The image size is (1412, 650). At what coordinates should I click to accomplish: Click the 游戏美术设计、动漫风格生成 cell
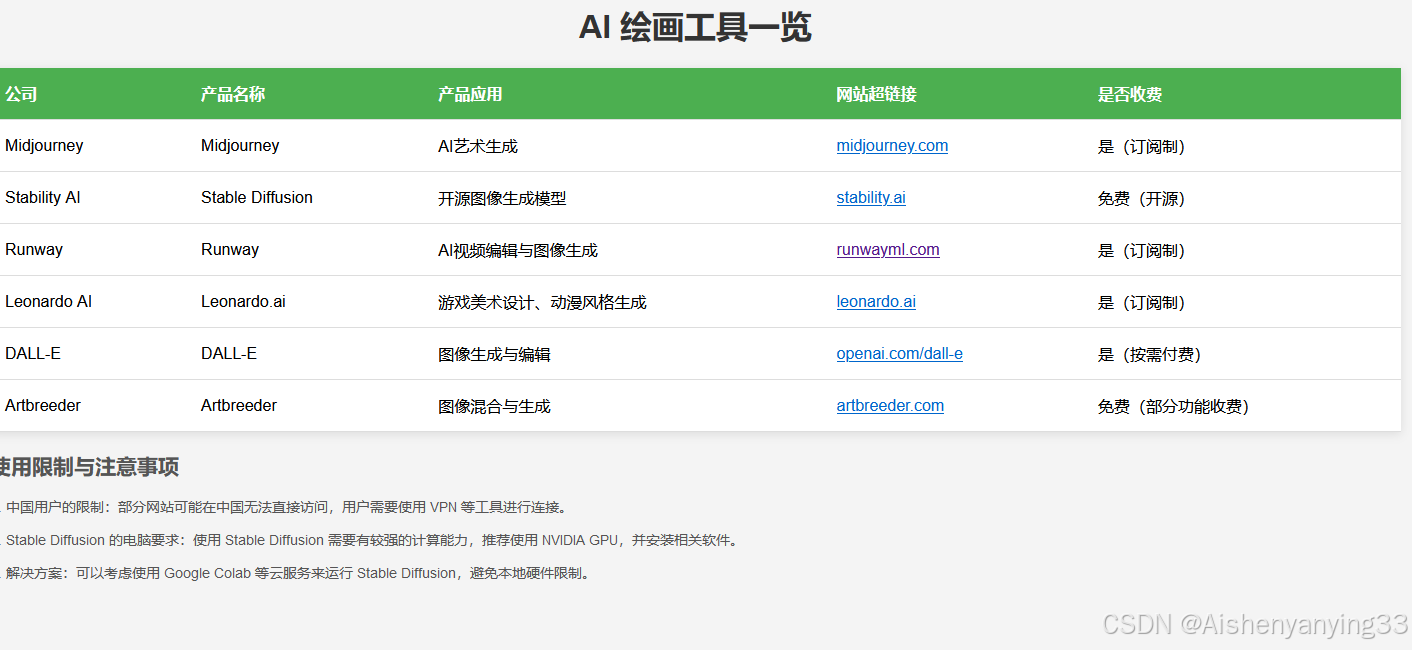542,302
